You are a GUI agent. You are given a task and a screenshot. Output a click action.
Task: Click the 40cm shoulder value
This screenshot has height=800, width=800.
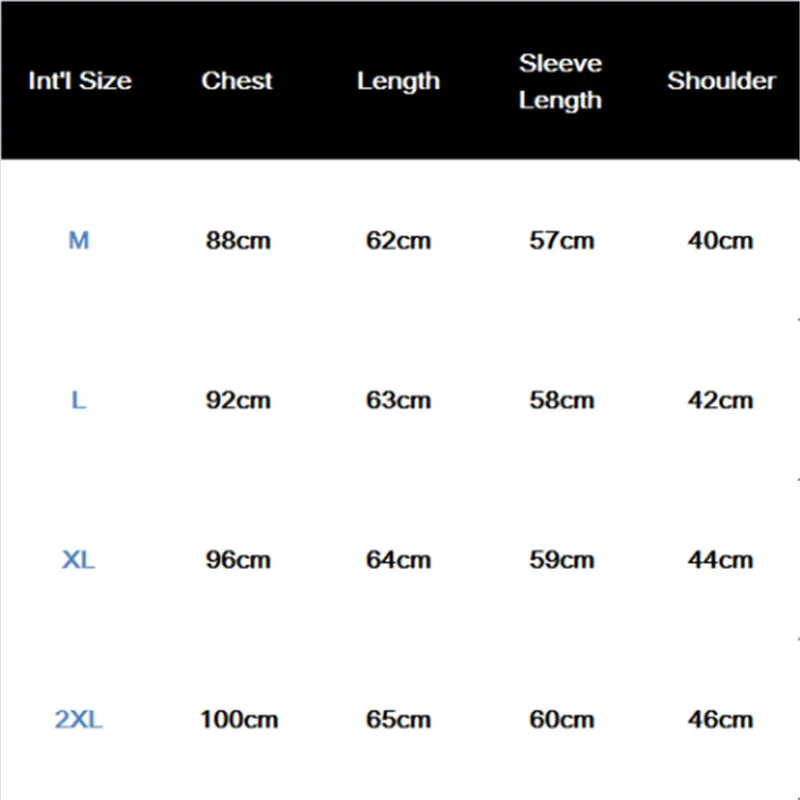click(720, 240)
